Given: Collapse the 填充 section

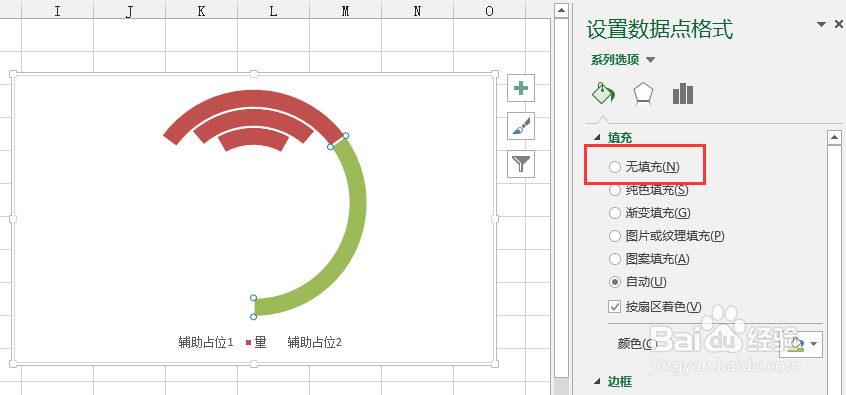Looking at the screenshot, I should click(597, 138).
